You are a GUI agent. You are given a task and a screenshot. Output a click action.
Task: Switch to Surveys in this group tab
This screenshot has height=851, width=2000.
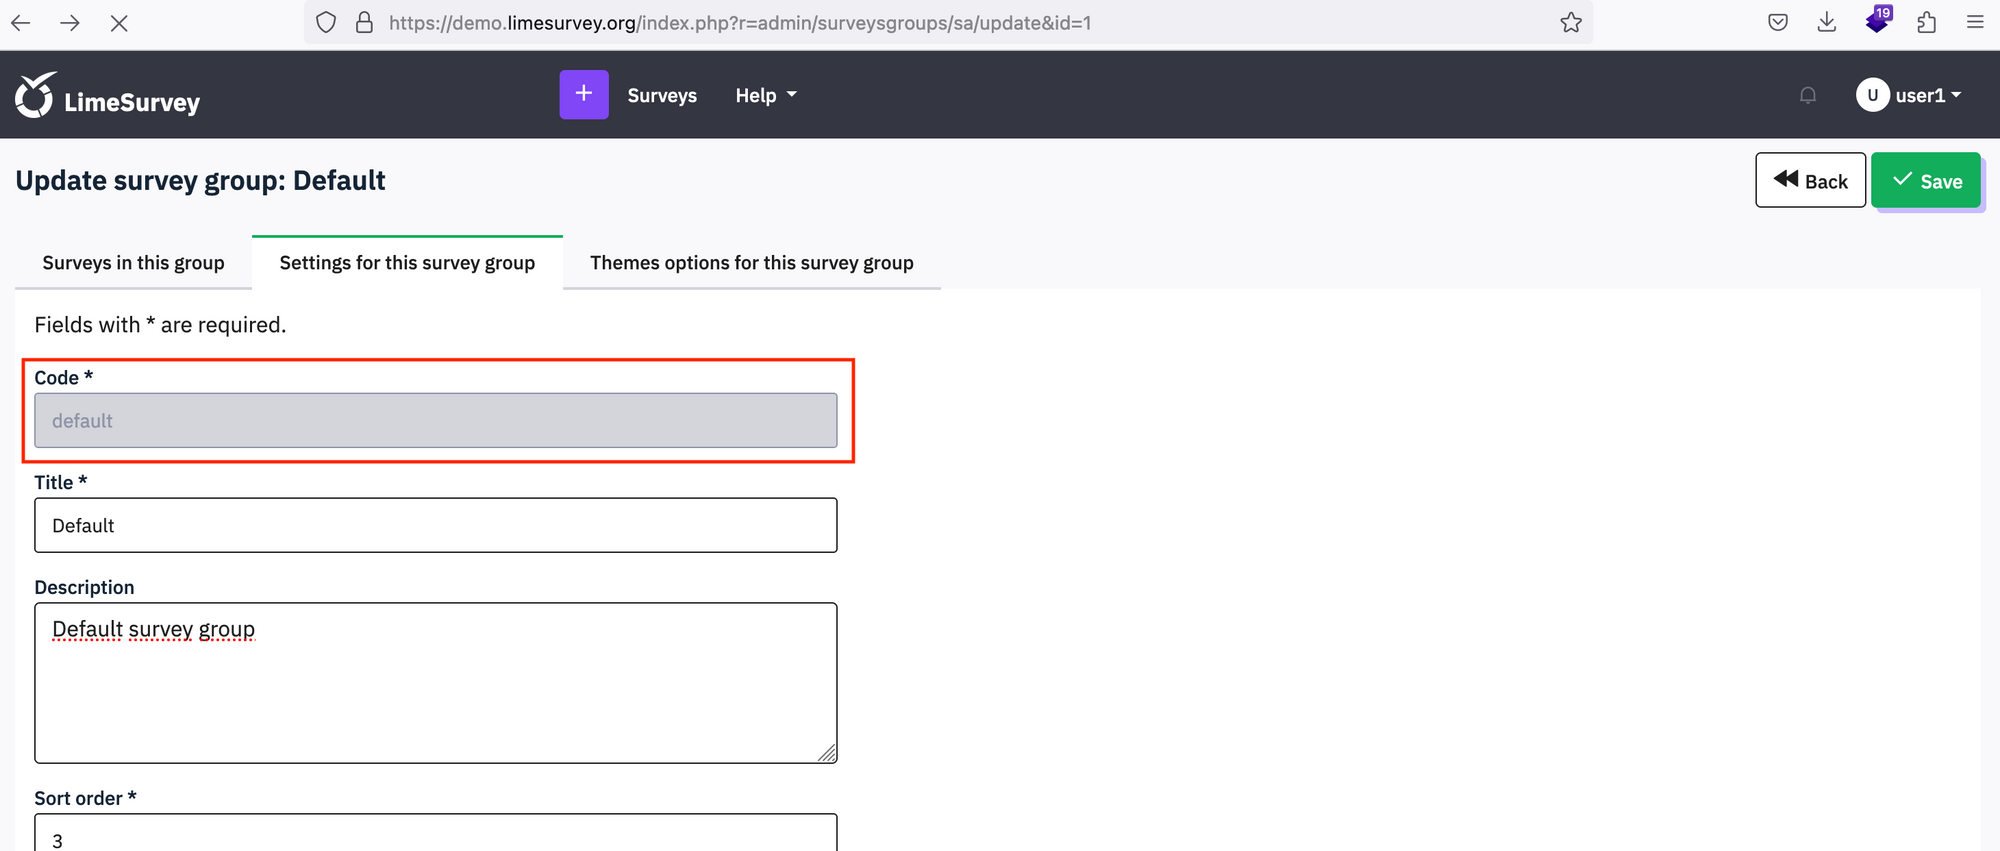click(x=133, y=263)
